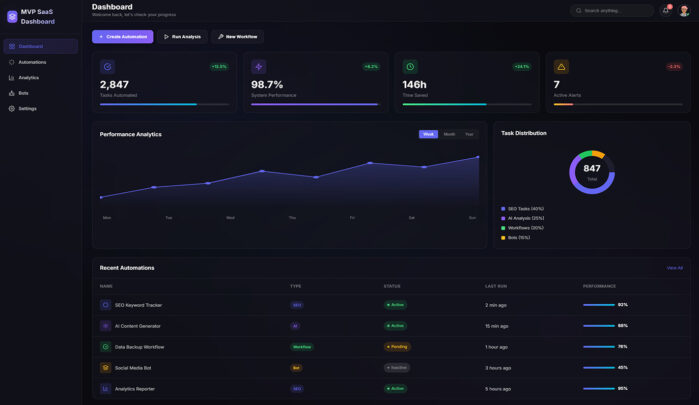
Task: Click the Run Analysis button
Action: 182,36
